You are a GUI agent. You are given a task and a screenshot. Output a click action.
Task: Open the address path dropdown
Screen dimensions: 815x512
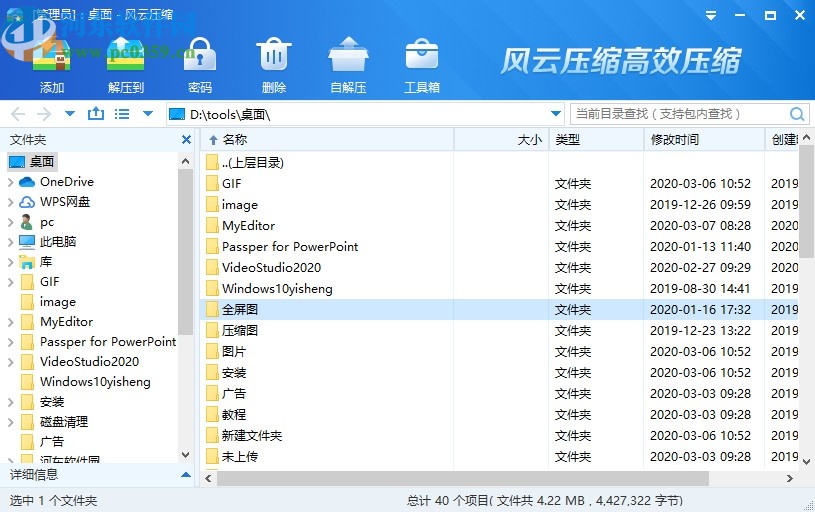[556, 114]
